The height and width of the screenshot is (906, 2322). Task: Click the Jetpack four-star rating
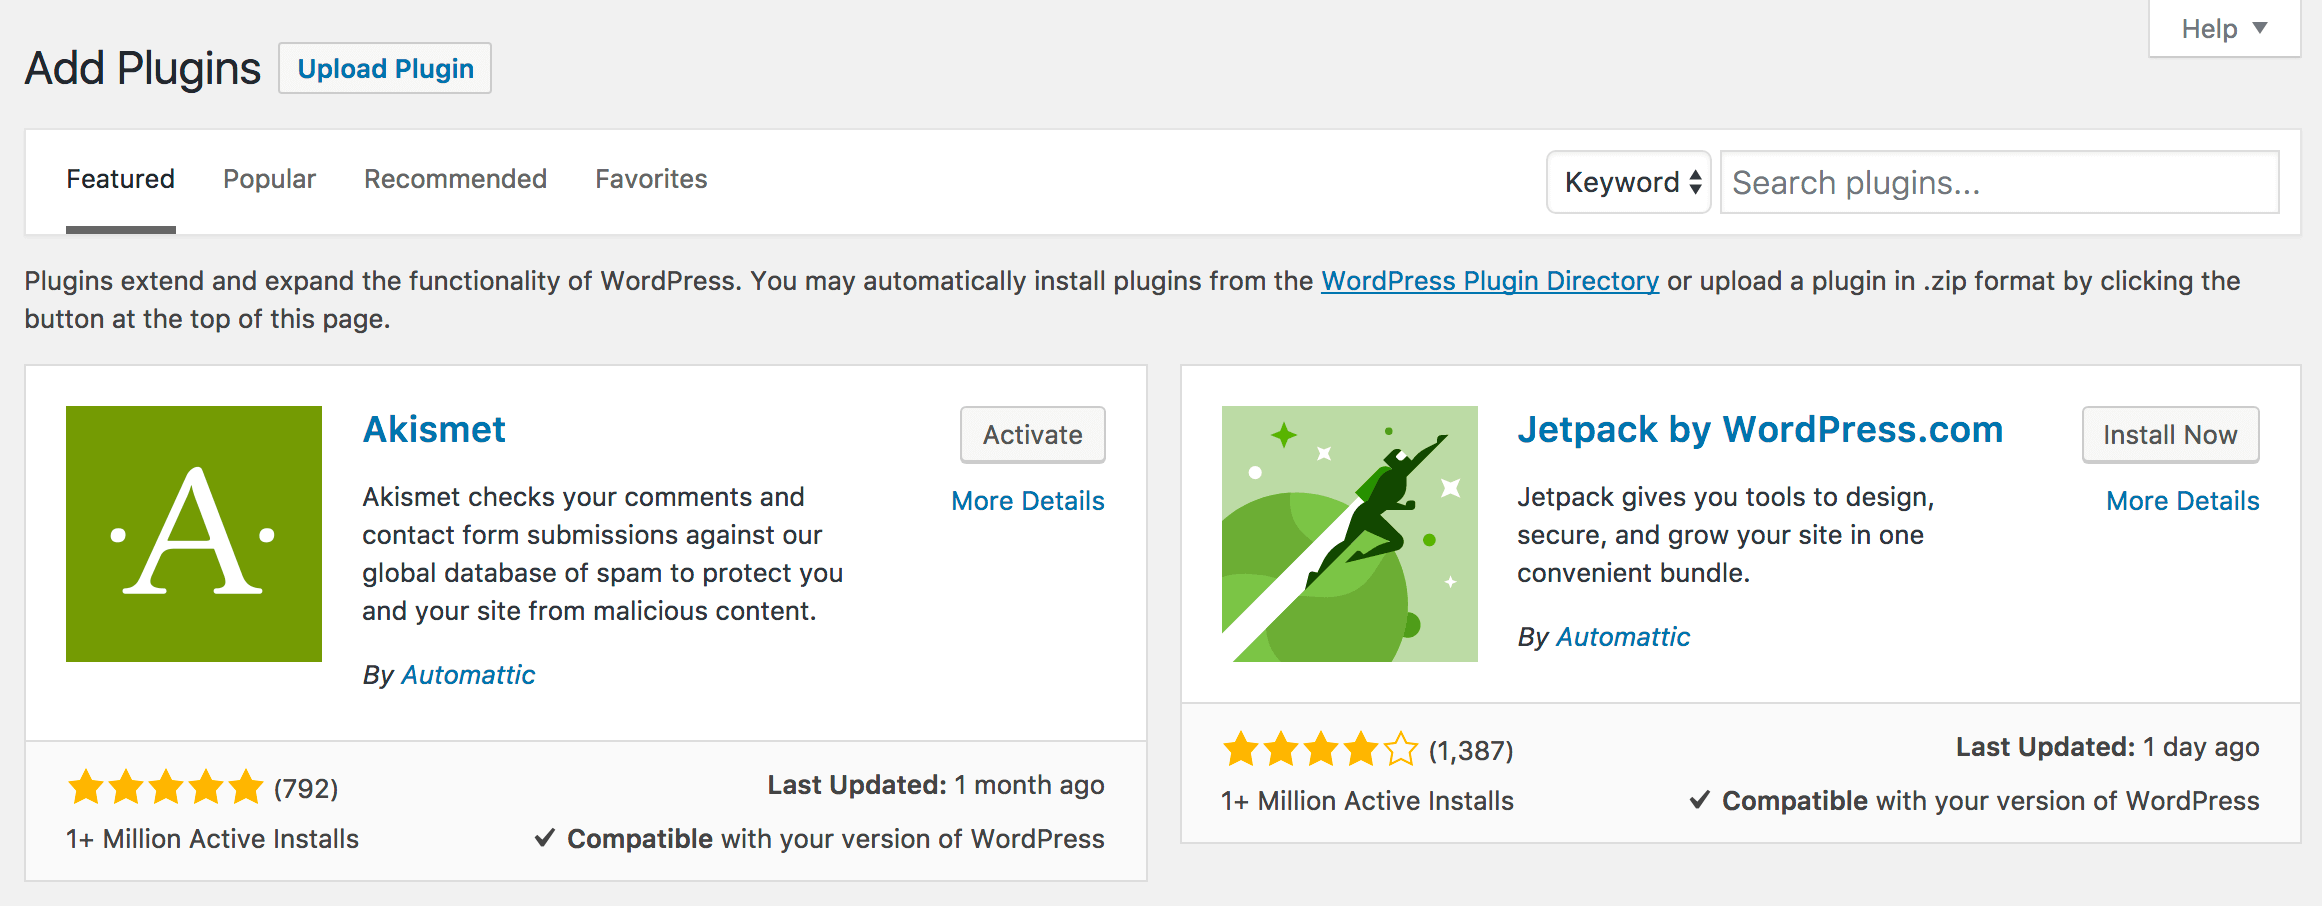pyautogui.click(x=1320, y=749)
